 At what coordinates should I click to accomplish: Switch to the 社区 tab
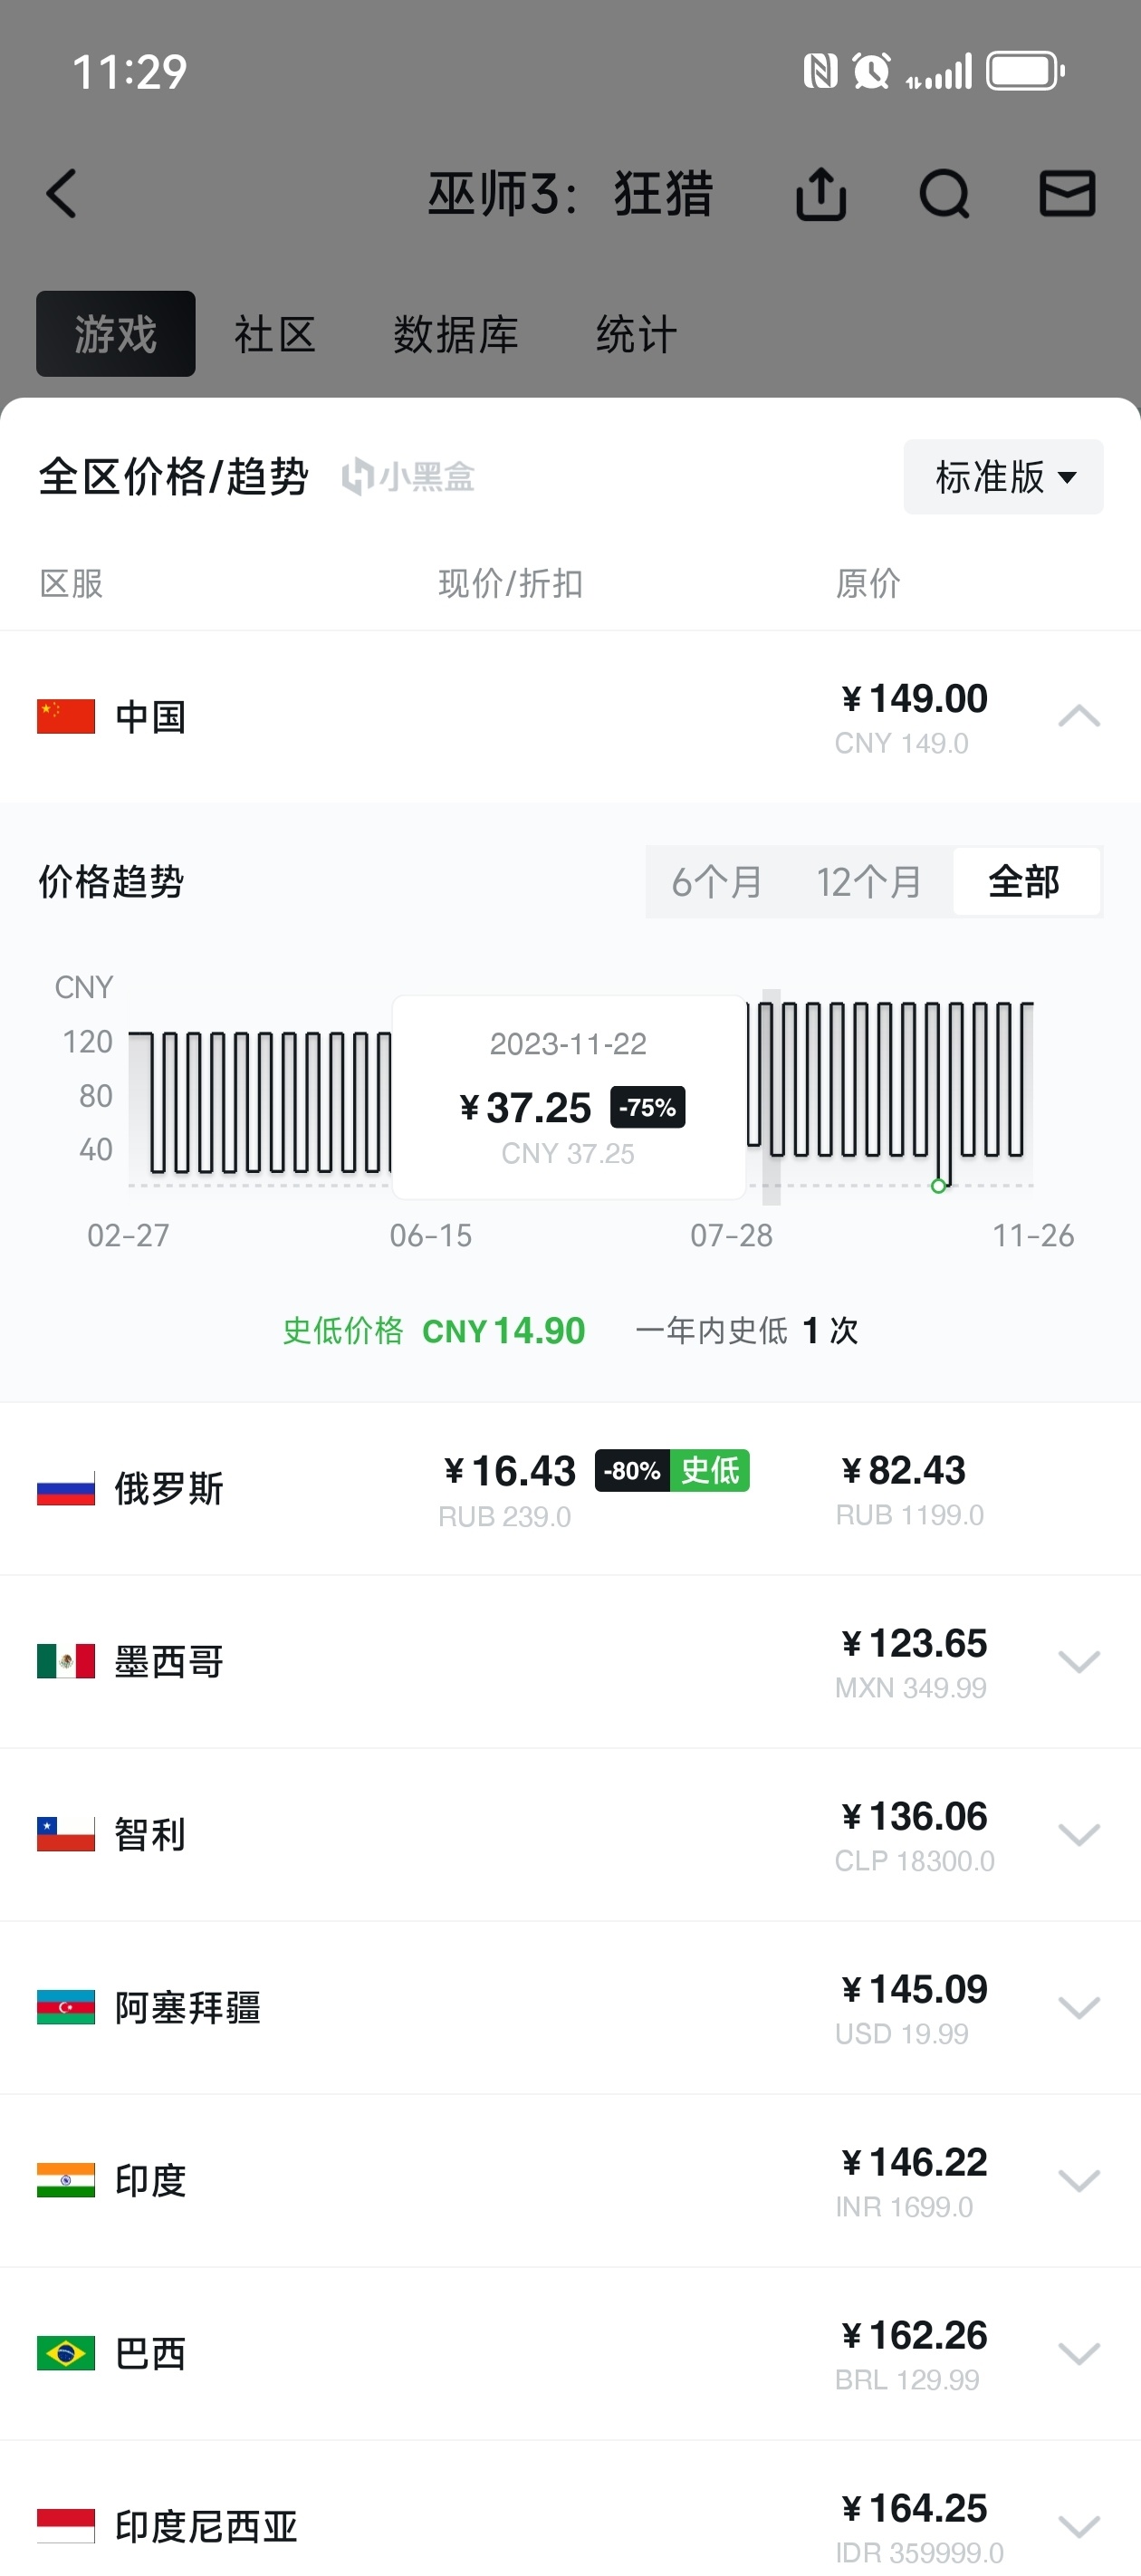(275, 334)
